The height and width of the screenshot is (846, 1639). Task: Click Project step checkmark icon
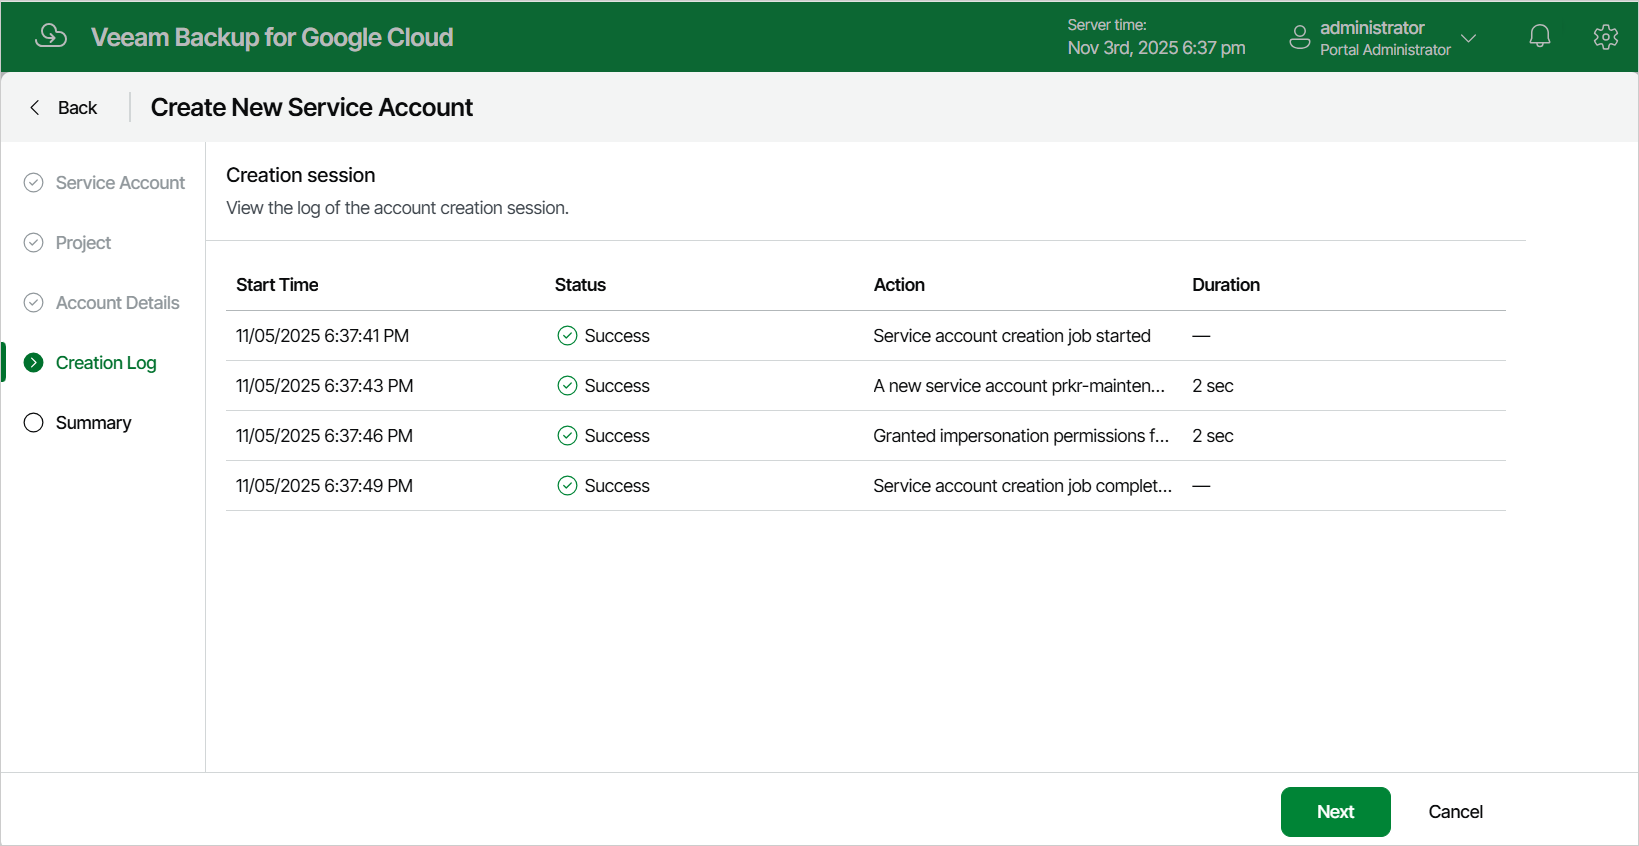pos(34,243)
